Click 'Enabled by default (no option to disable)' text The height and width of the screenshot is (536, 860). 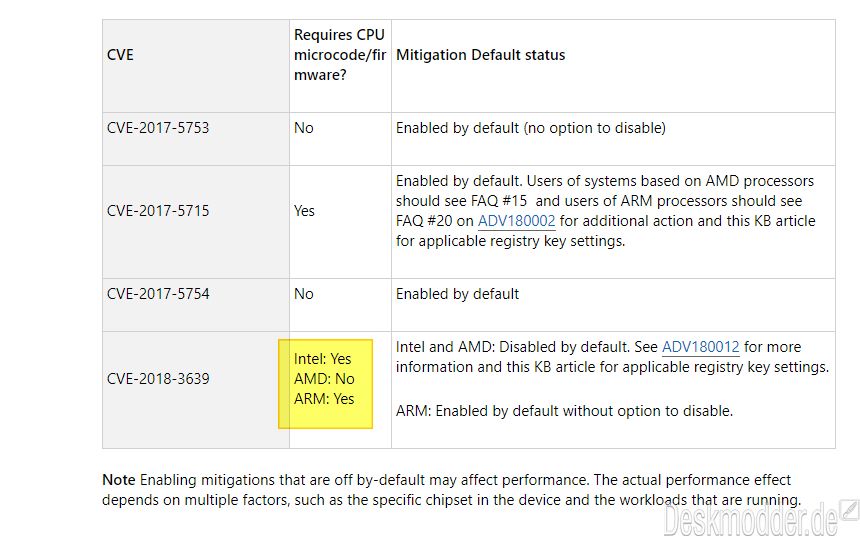point(530,128)
